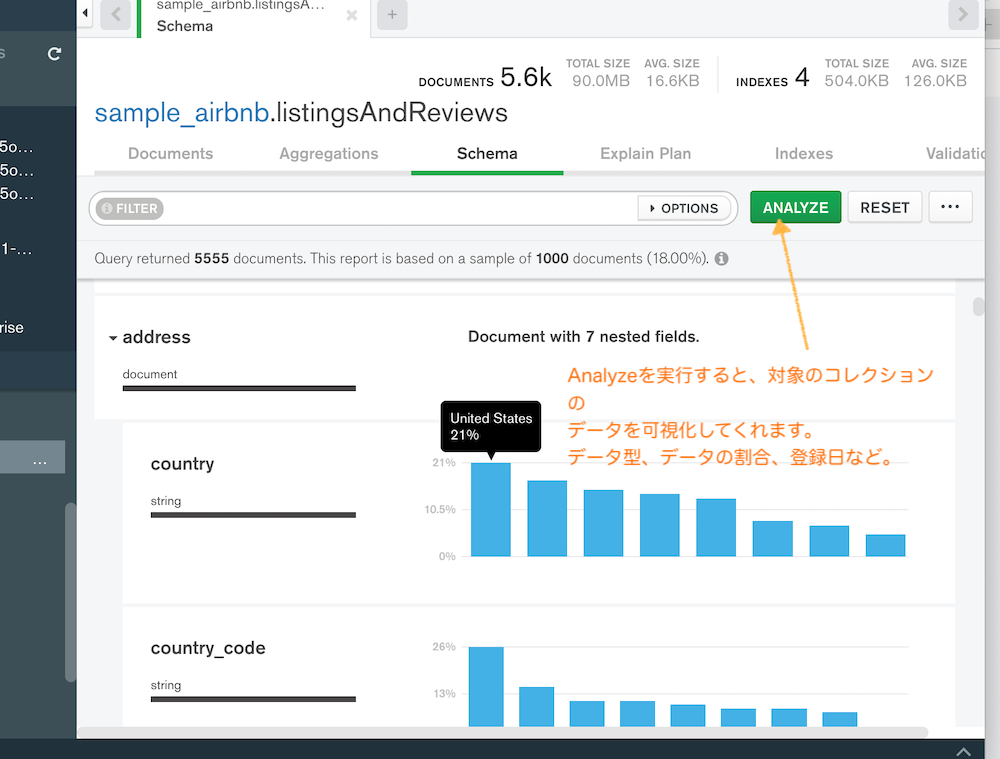This screenshot has width=1000, height=759.
Task: Close the Schema tab with the X icon
Action: tap(350, 15)
